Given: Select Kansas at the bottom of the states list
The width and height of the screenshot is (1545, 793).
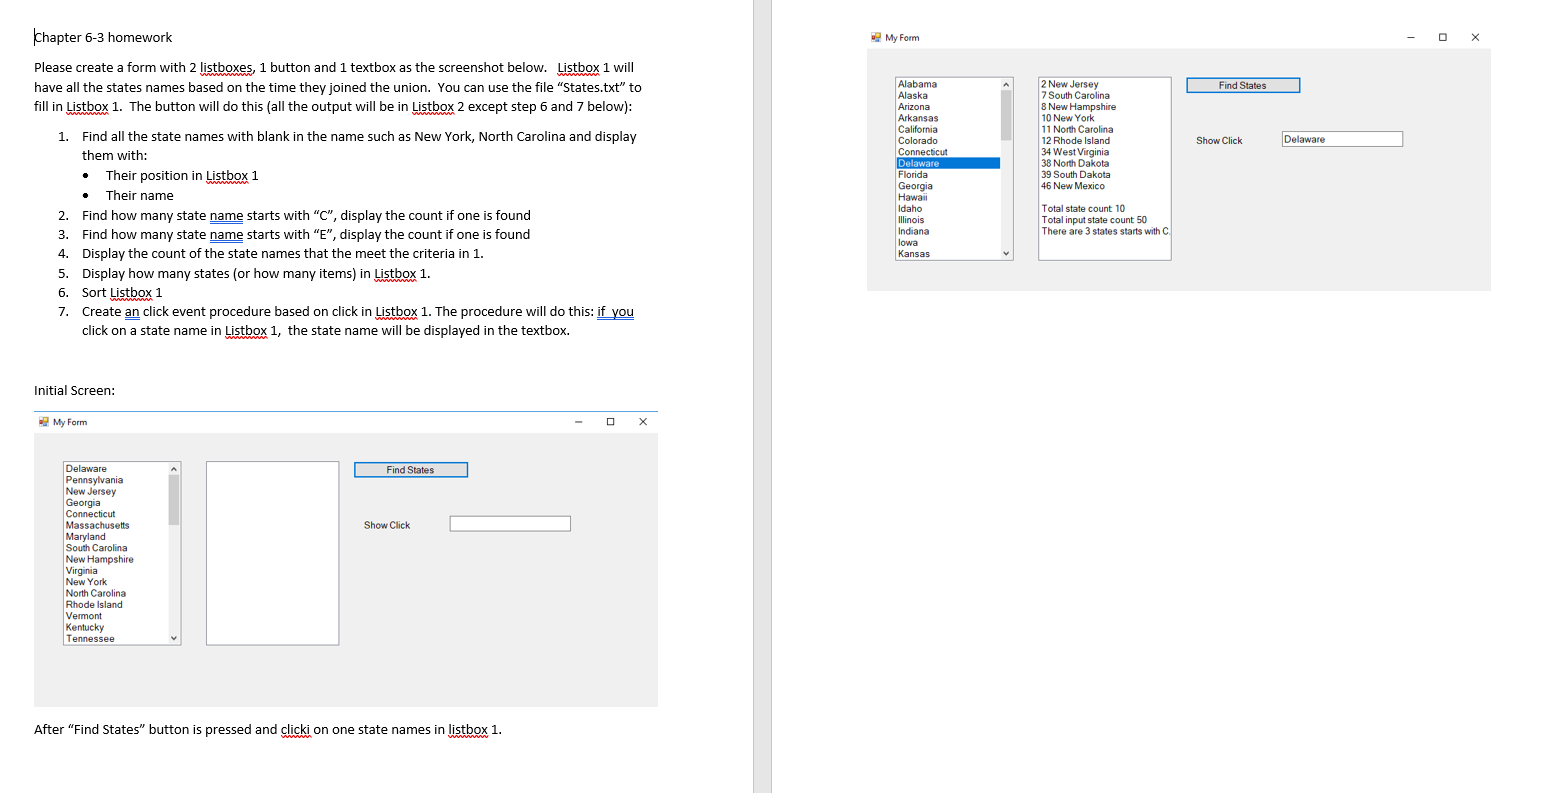Looking at the screenshot, I should coord(913,253).
